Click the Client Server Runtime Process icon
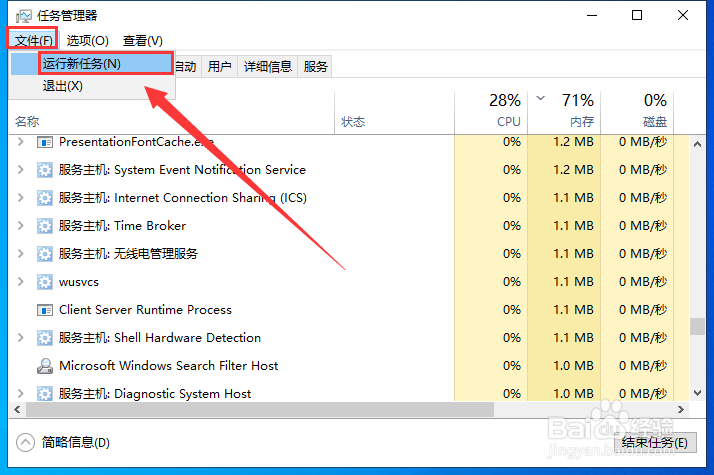This screenshot has width=714, height=475. [x=45, y=310]
